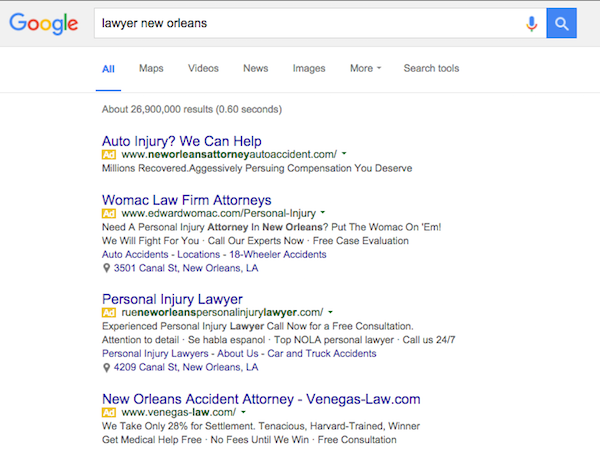Open the Search tools option
Viewport: 600px width, 456px height.
431,69
